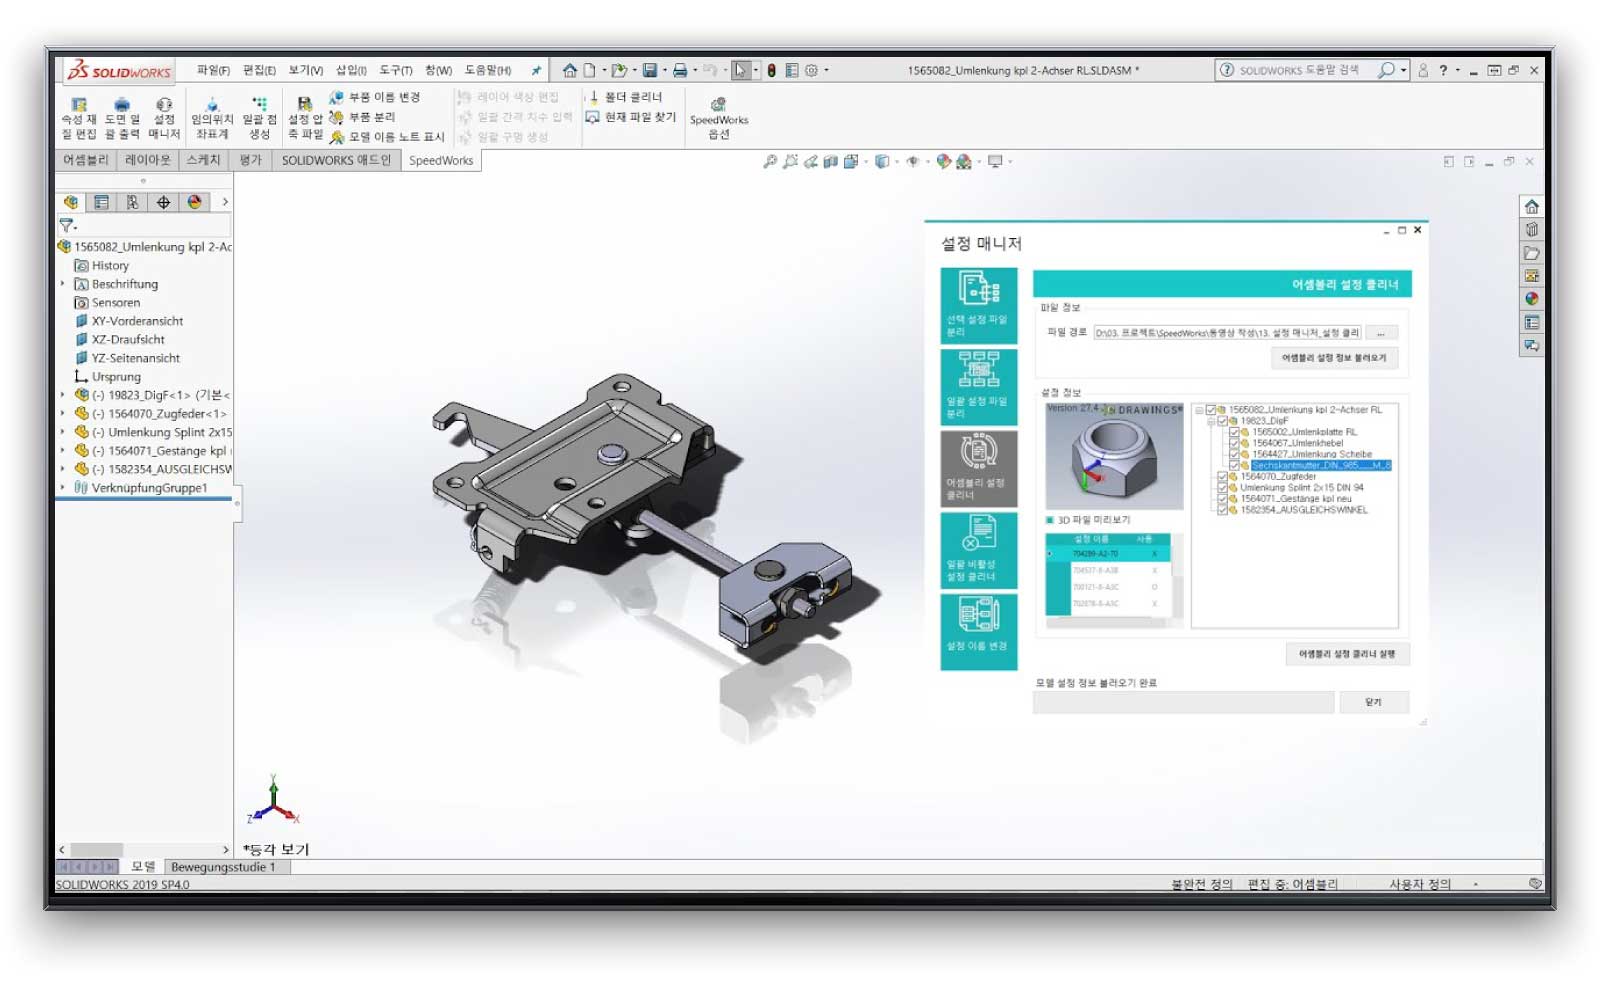
Task: Expand 1564071_Gestänge kpl in the feature tree
Action: click(x=63, y=450)
